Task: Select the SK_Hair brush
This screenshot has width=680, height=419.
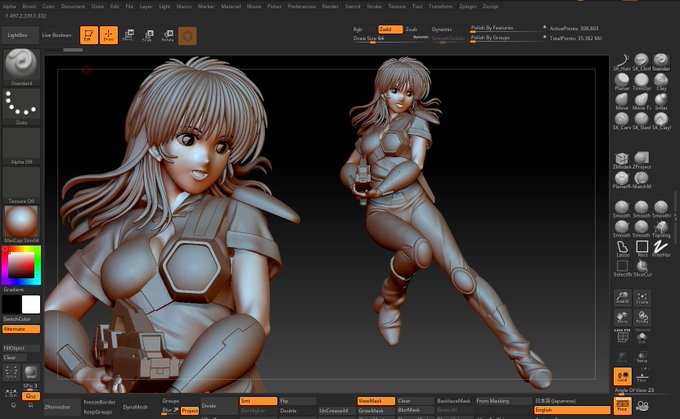Action: [x=622, y=62]
